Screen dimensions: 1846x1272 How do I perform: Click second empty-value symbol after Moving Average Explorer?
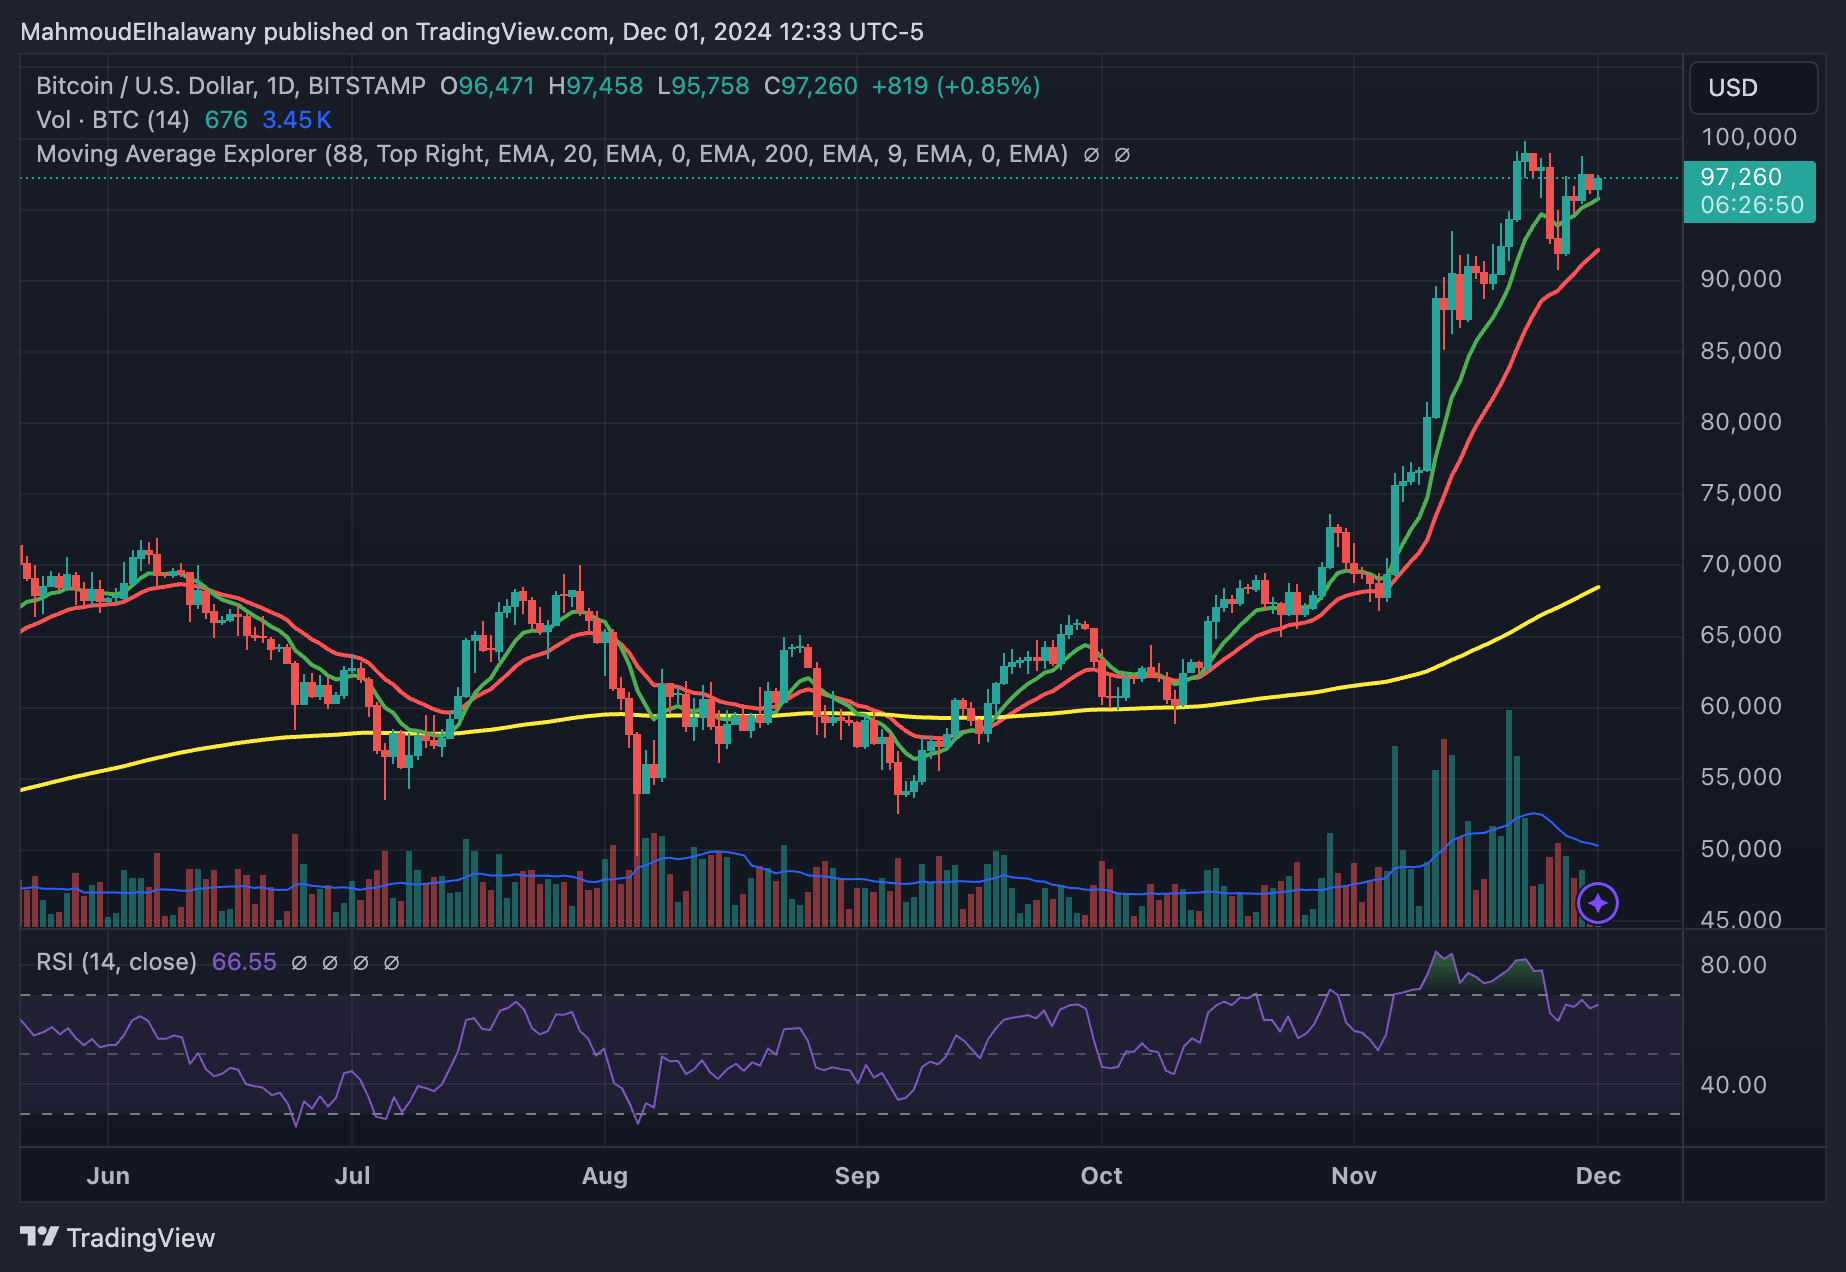pos(1122,155)
